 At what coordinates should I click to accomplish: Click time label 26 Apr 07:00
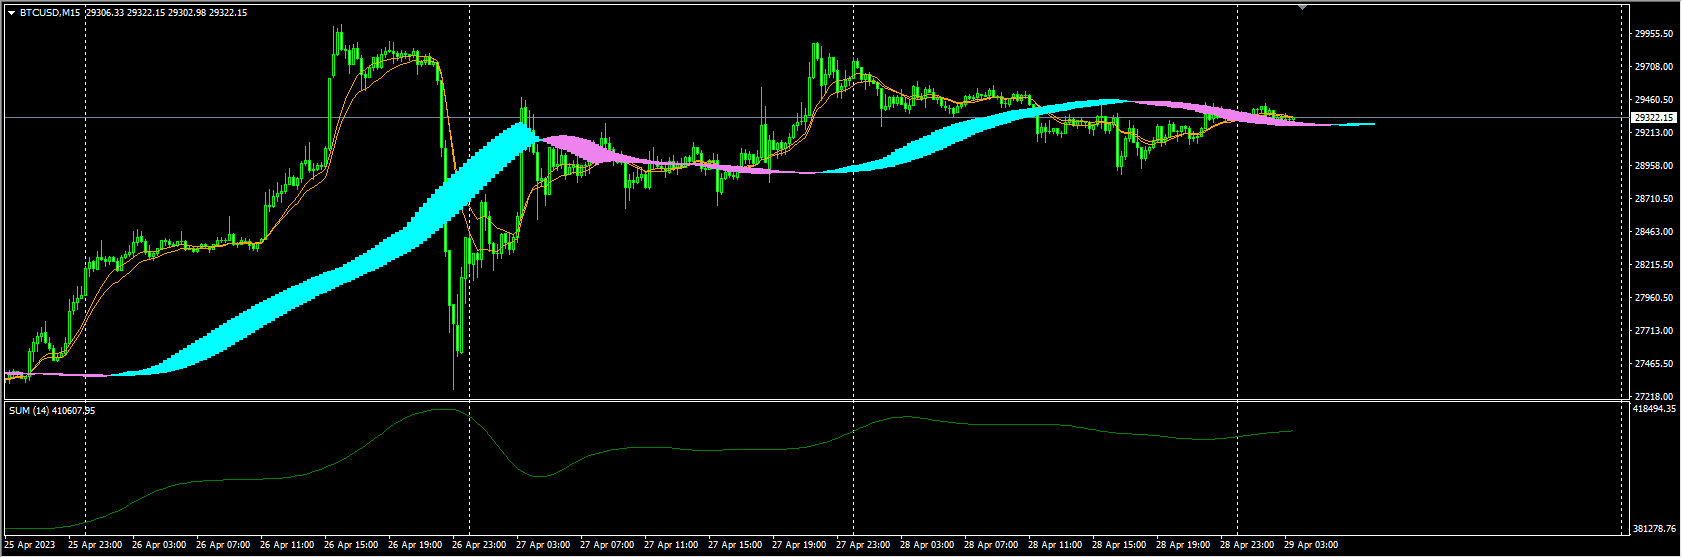[x=224, y=545]
